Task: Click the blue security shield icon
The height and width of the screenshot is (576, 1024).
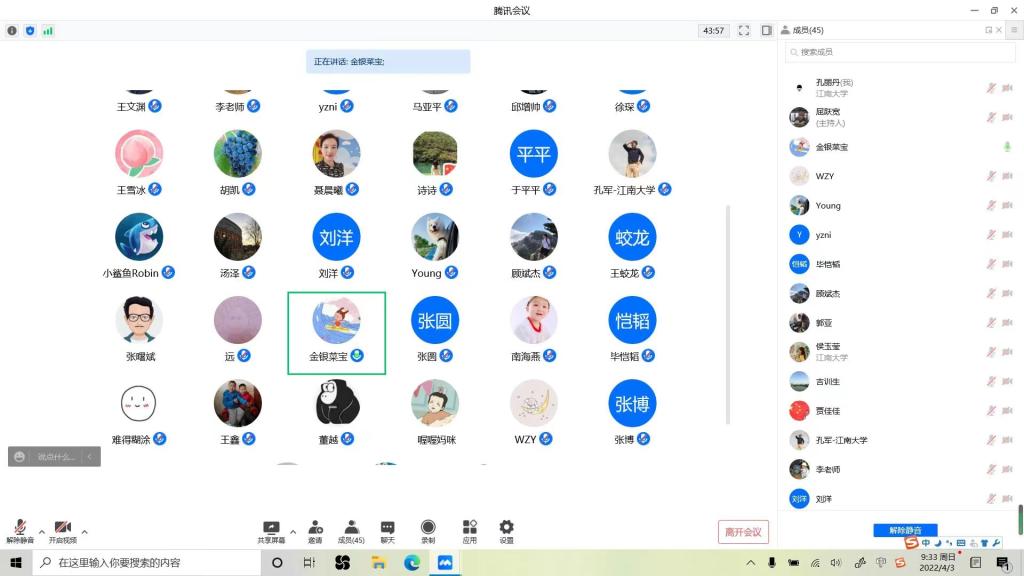Action: coord(30,31)
